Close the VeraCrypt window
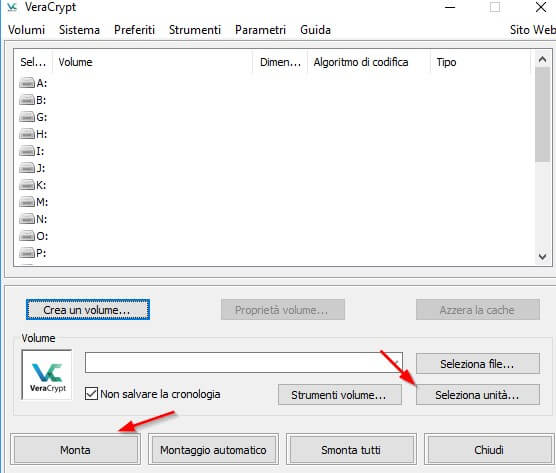 click(541, 7)
